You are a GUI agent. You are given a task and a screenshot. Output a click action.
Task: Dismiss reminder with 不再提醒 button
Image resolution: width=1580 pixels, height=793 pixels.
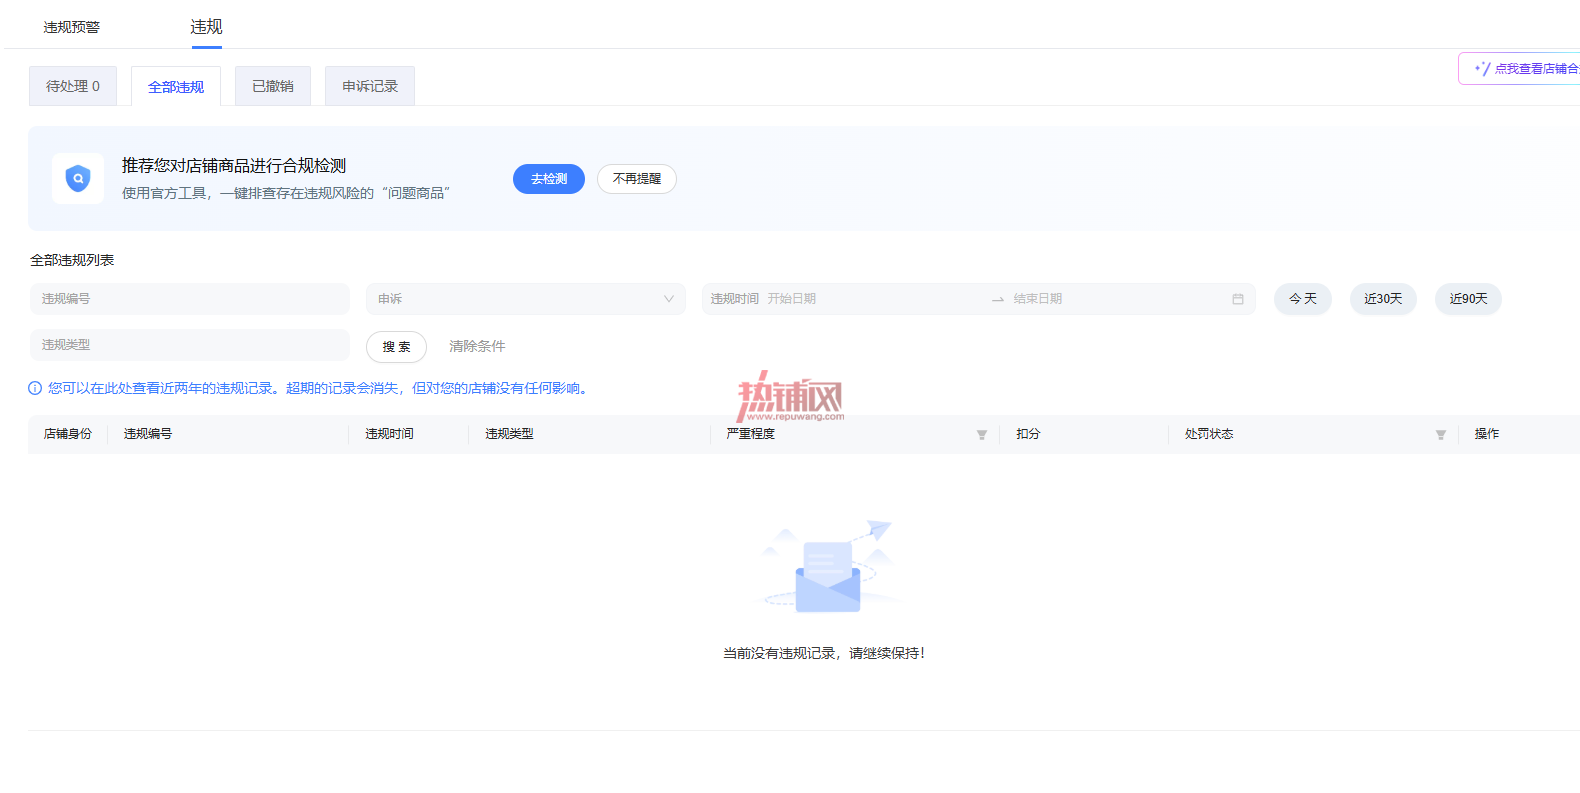[x=637, y=179]
